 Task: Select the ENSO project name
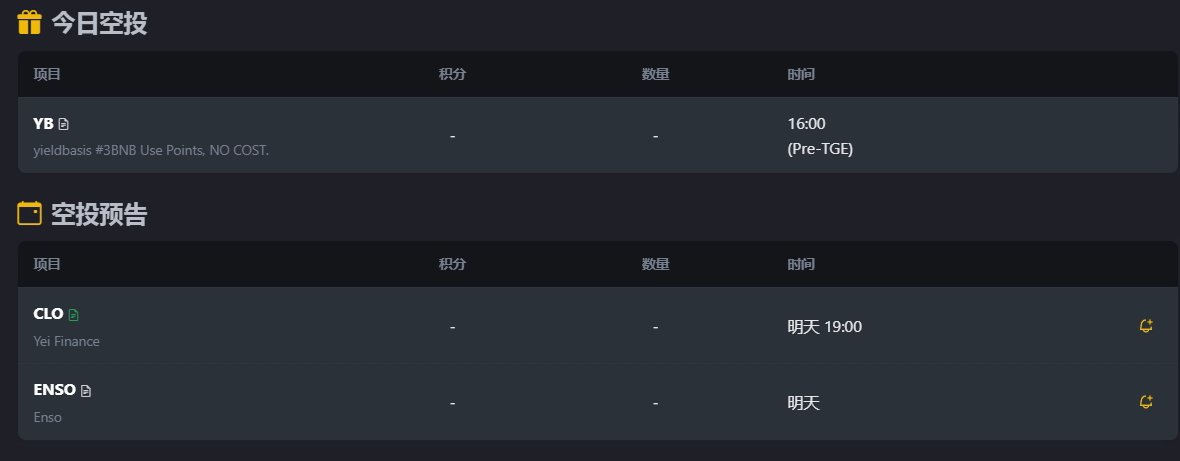click(x=54, y=390)
